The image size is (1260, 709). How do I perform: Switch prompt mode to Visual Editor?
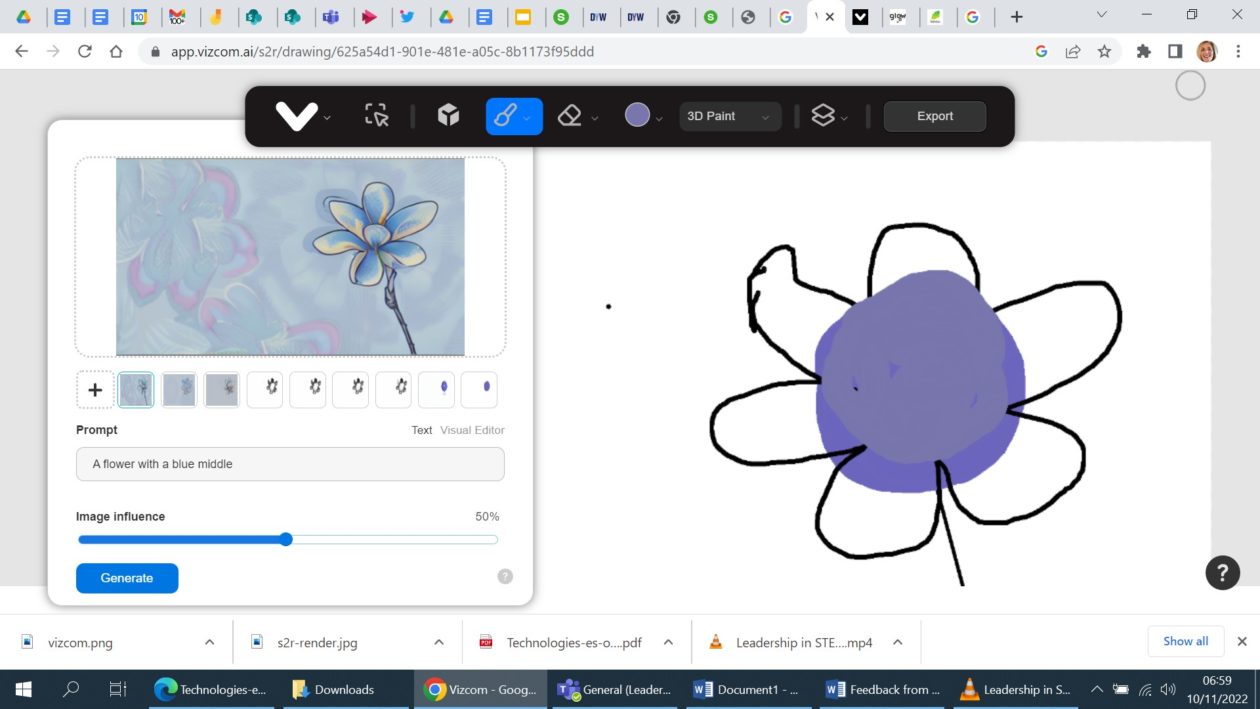473,430
